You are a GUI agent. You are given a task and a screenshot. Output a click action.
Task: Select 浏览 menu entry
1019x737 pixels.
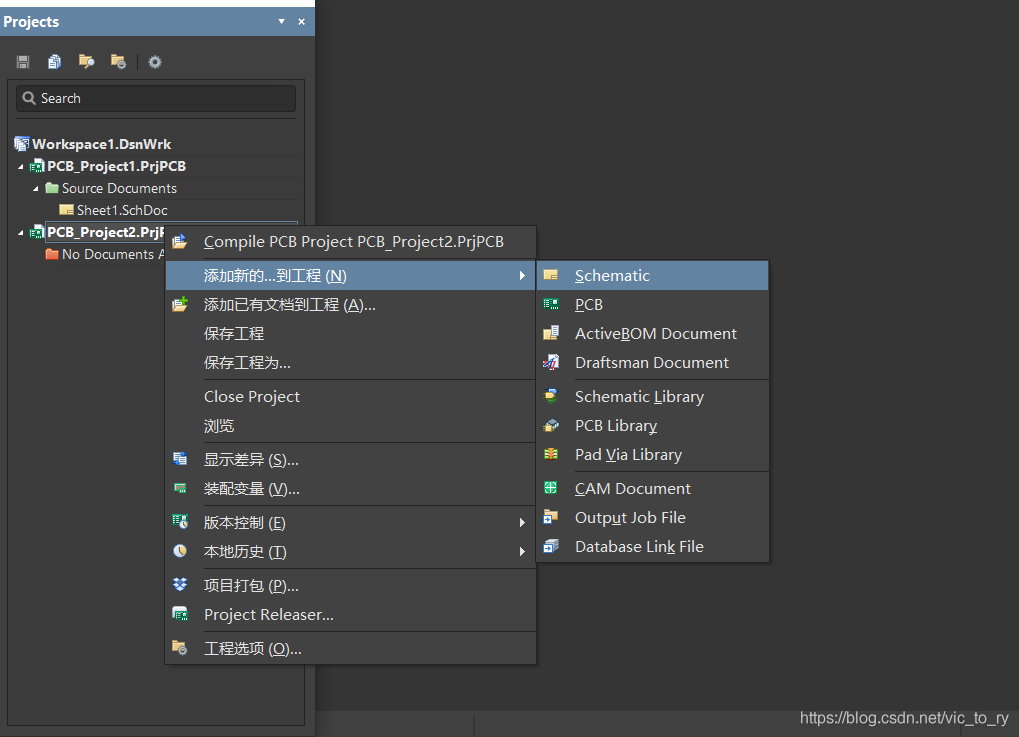coord(351,426)
